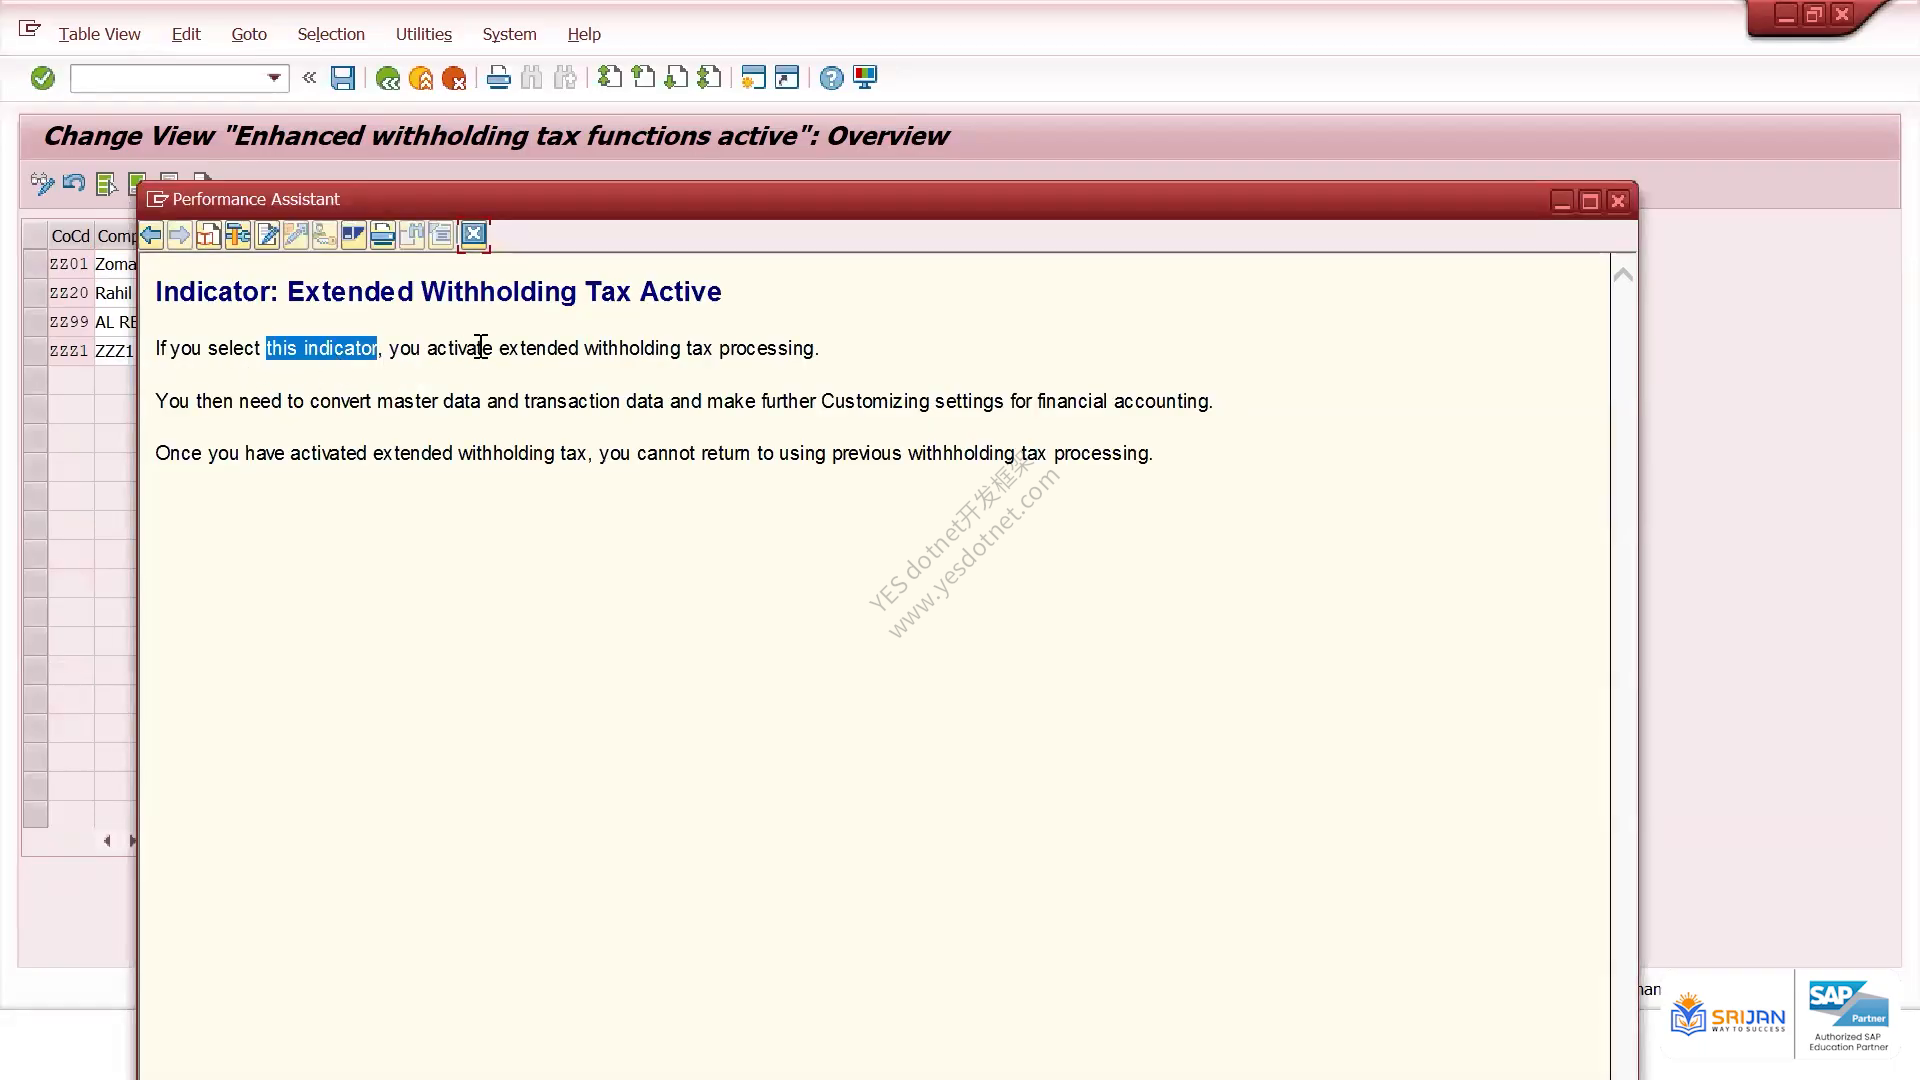This screenshot has height=1080, width=1920.
Task: Click the Undo Change icon
Action: tap(74, 183)
